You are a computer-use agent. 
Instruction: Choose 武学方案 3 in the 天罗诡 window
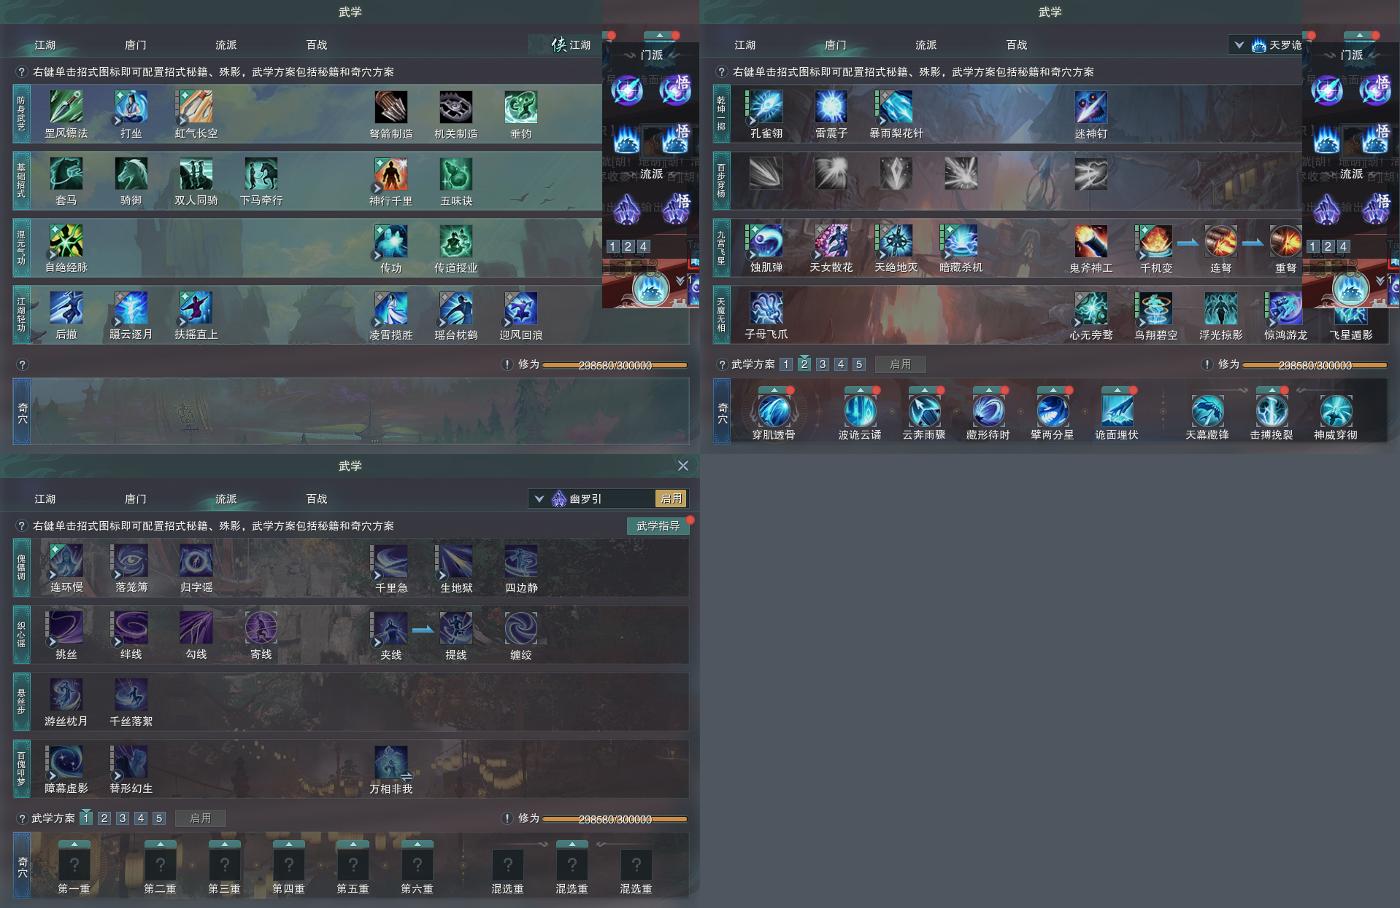pyautogui.click(x=822, y=364)
